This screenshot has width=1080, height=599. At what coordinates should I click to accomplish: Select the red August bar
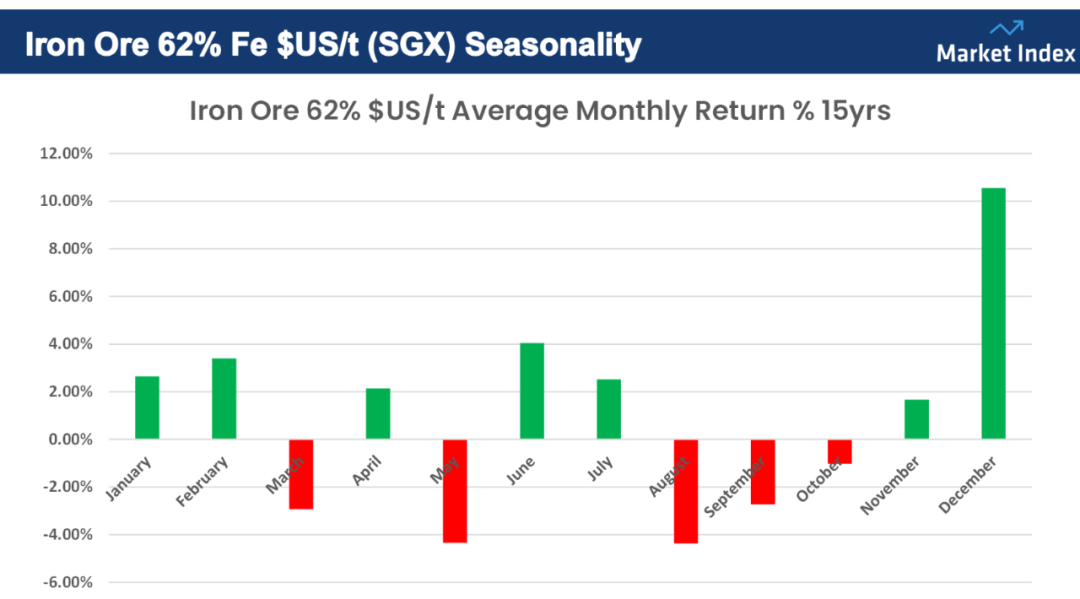coord(686,491)
